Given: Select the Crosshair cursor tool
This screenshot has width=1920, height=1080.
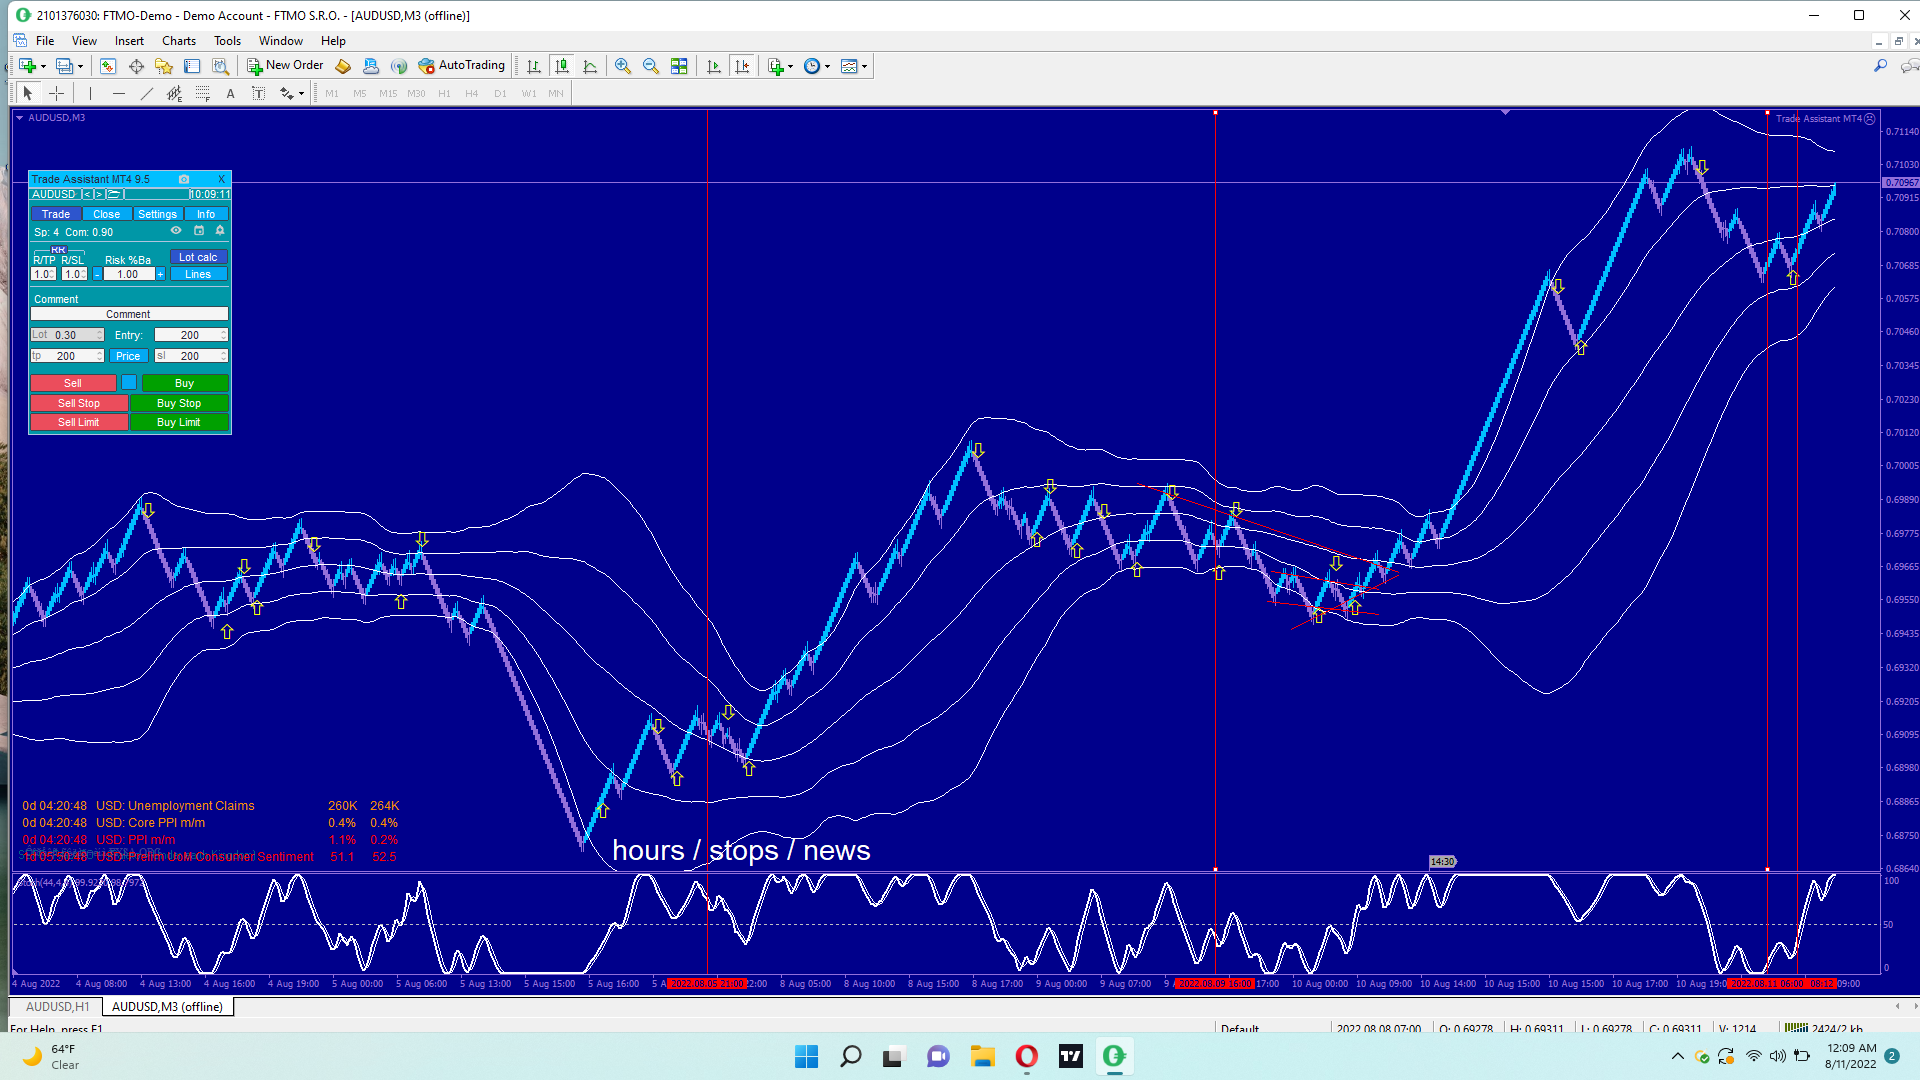Looking at the screenshot, I should (x=57, y=93).
